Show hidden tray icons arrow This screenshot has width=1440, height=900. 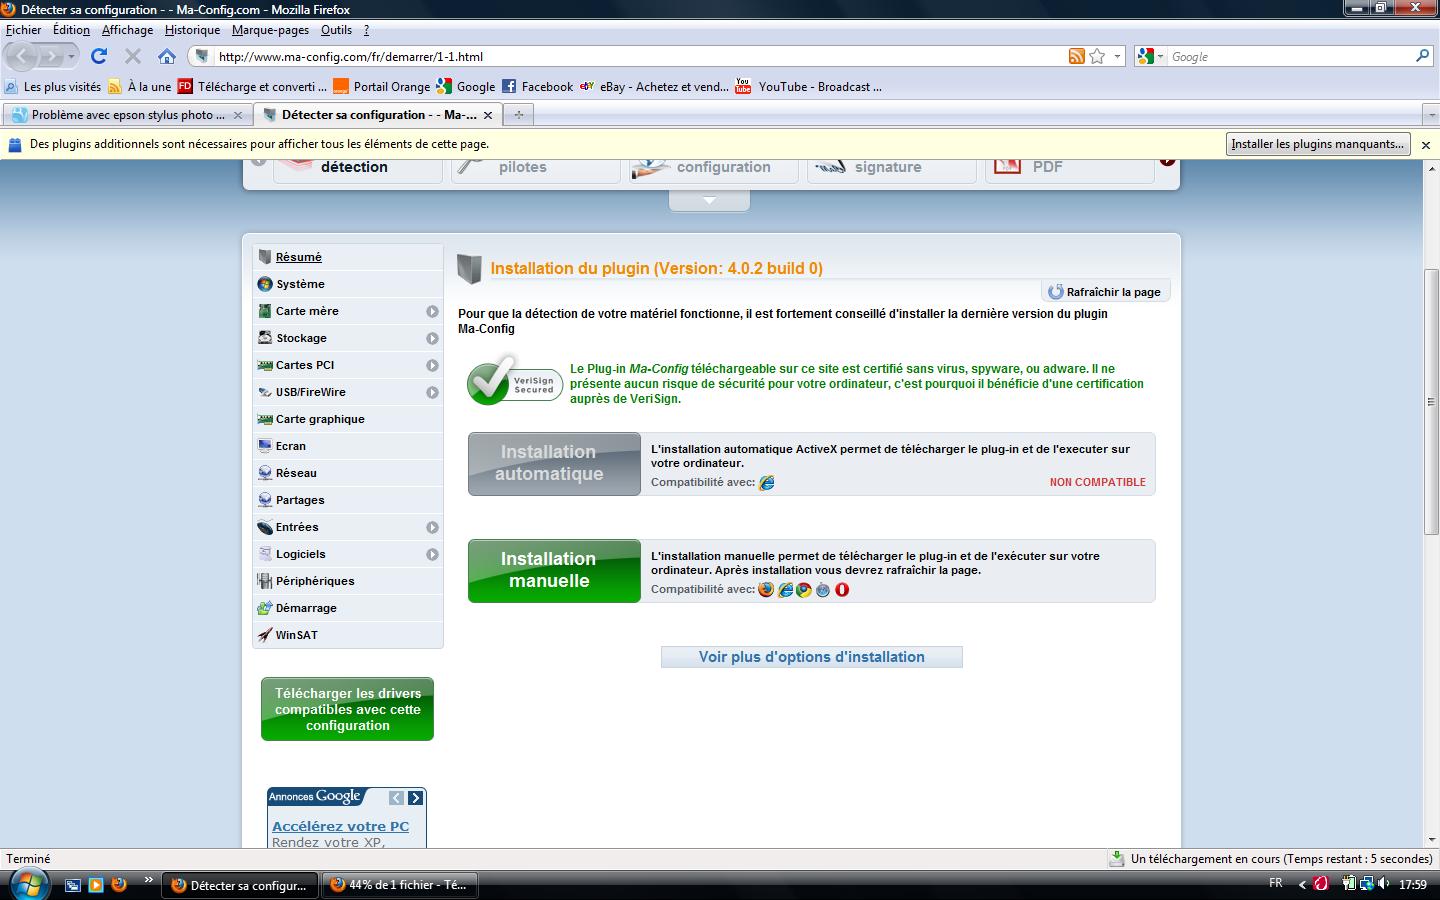(x=1302, y=884)
